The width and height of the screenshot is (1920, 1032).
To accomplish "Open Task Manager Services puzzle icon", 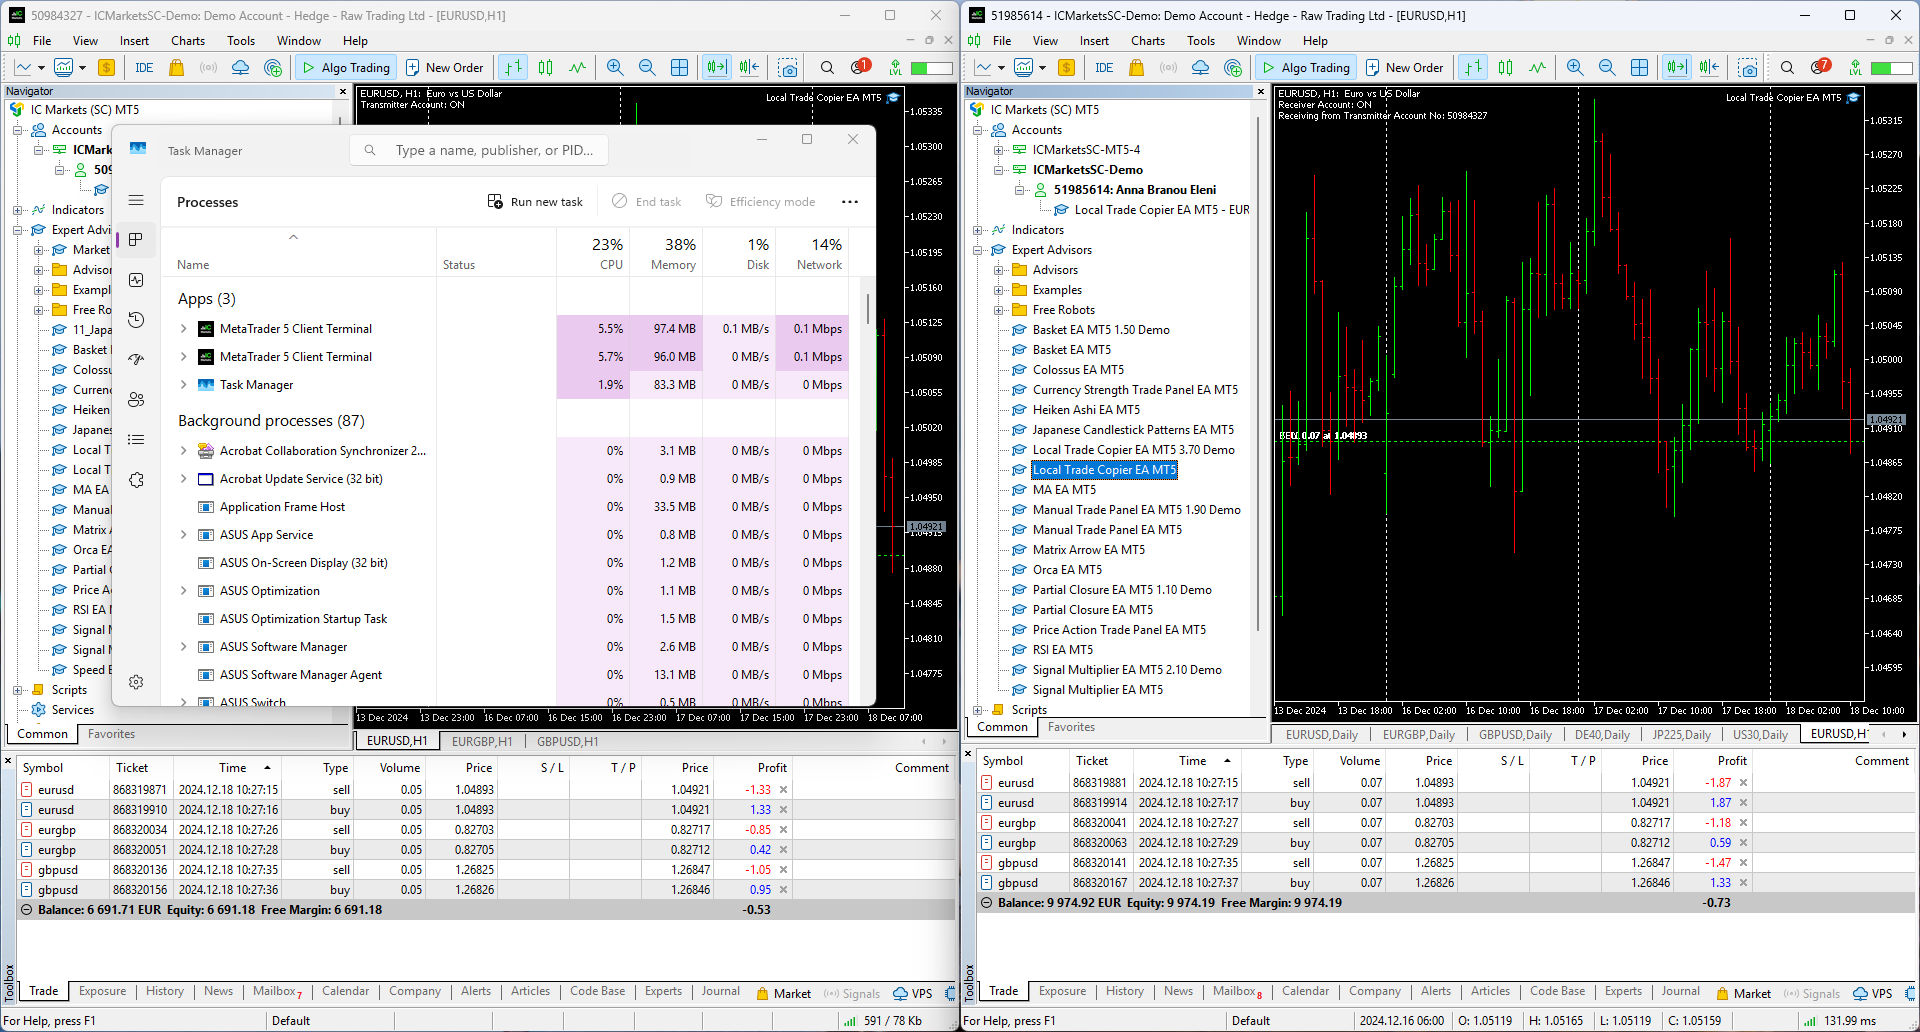I will [136, 480].
